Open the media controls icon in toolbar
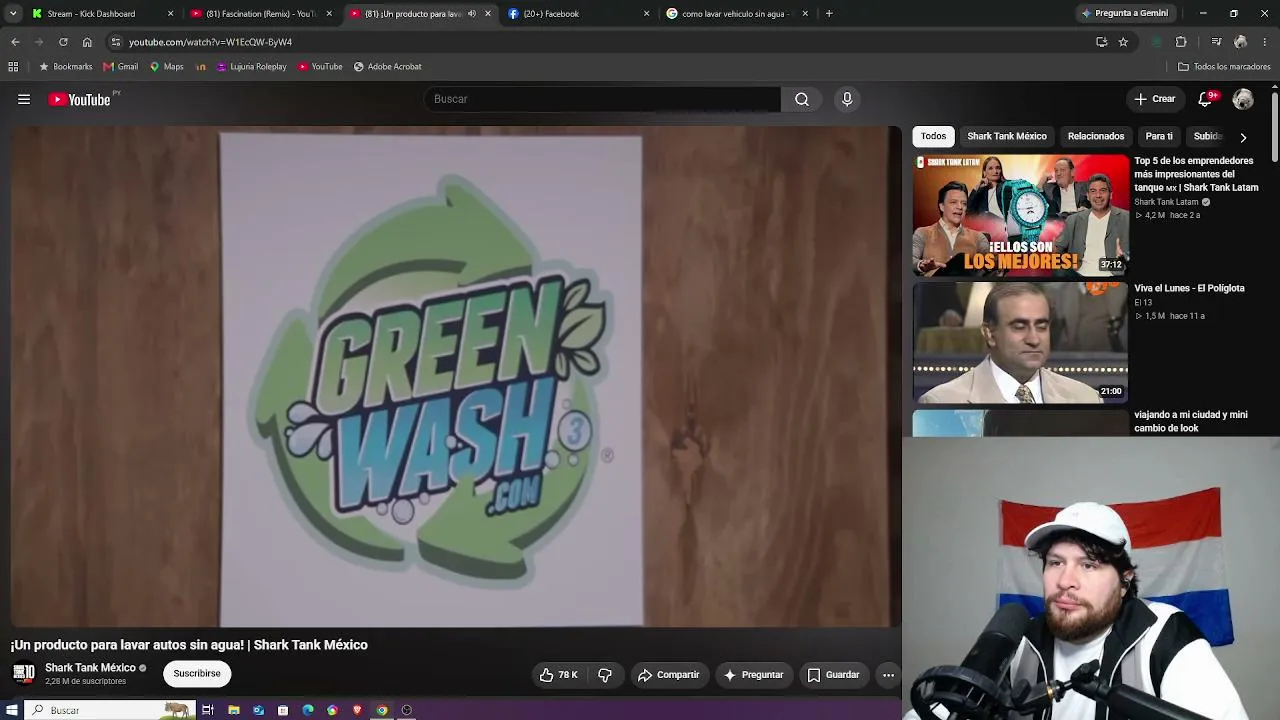The image size is (1280, 720). [1216, 42]
